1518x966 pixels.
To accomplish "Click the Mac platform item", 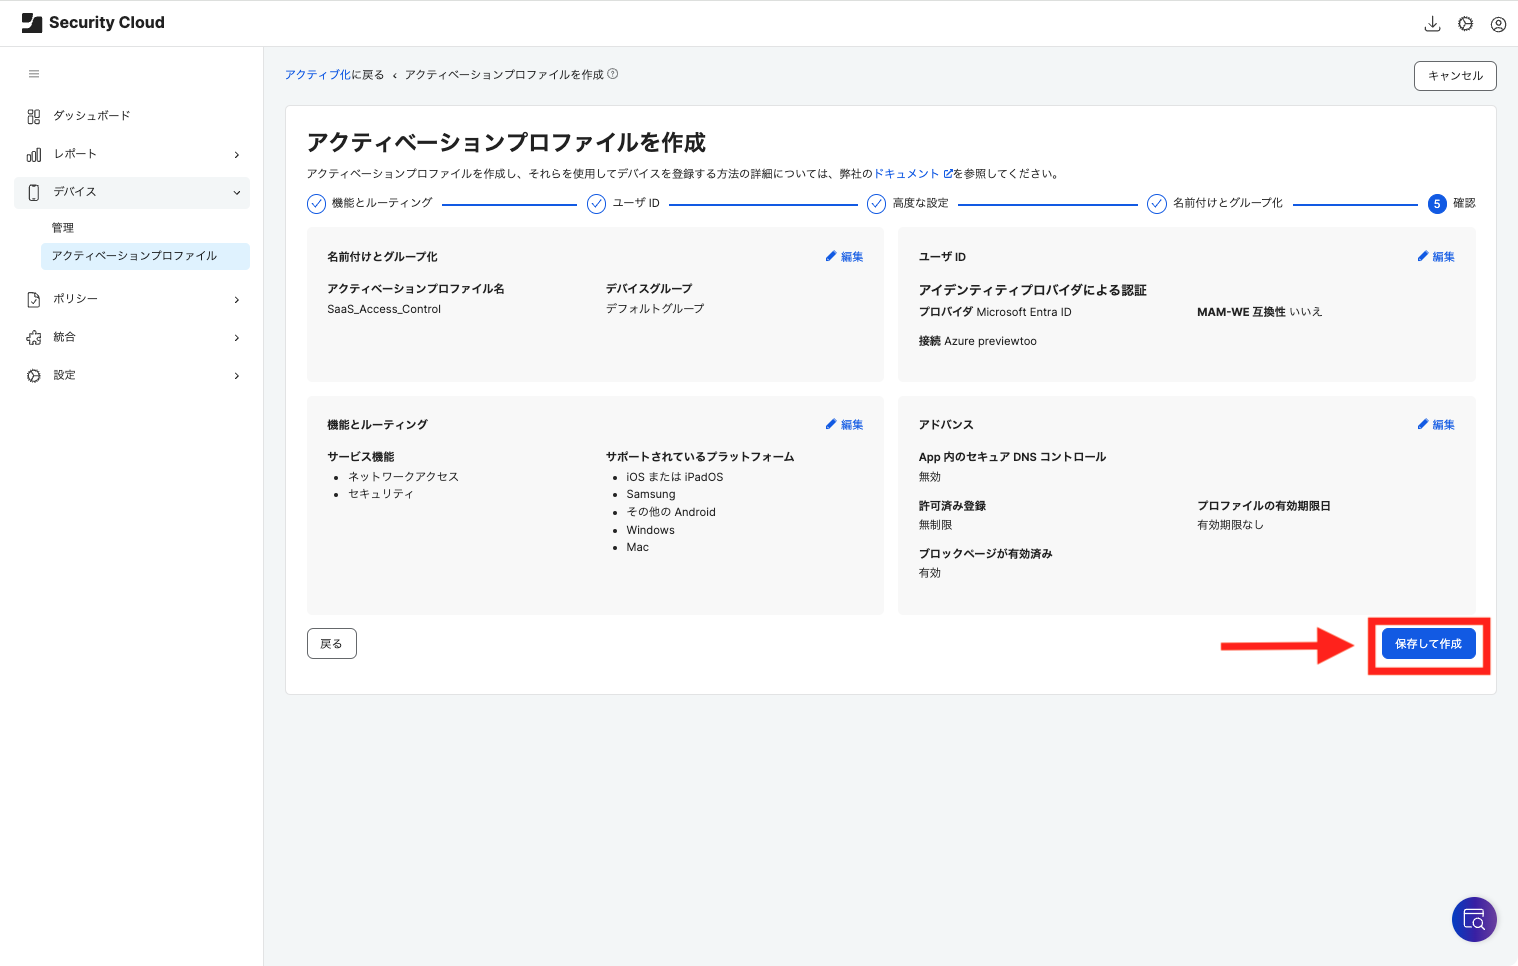I will click(638, 547).
